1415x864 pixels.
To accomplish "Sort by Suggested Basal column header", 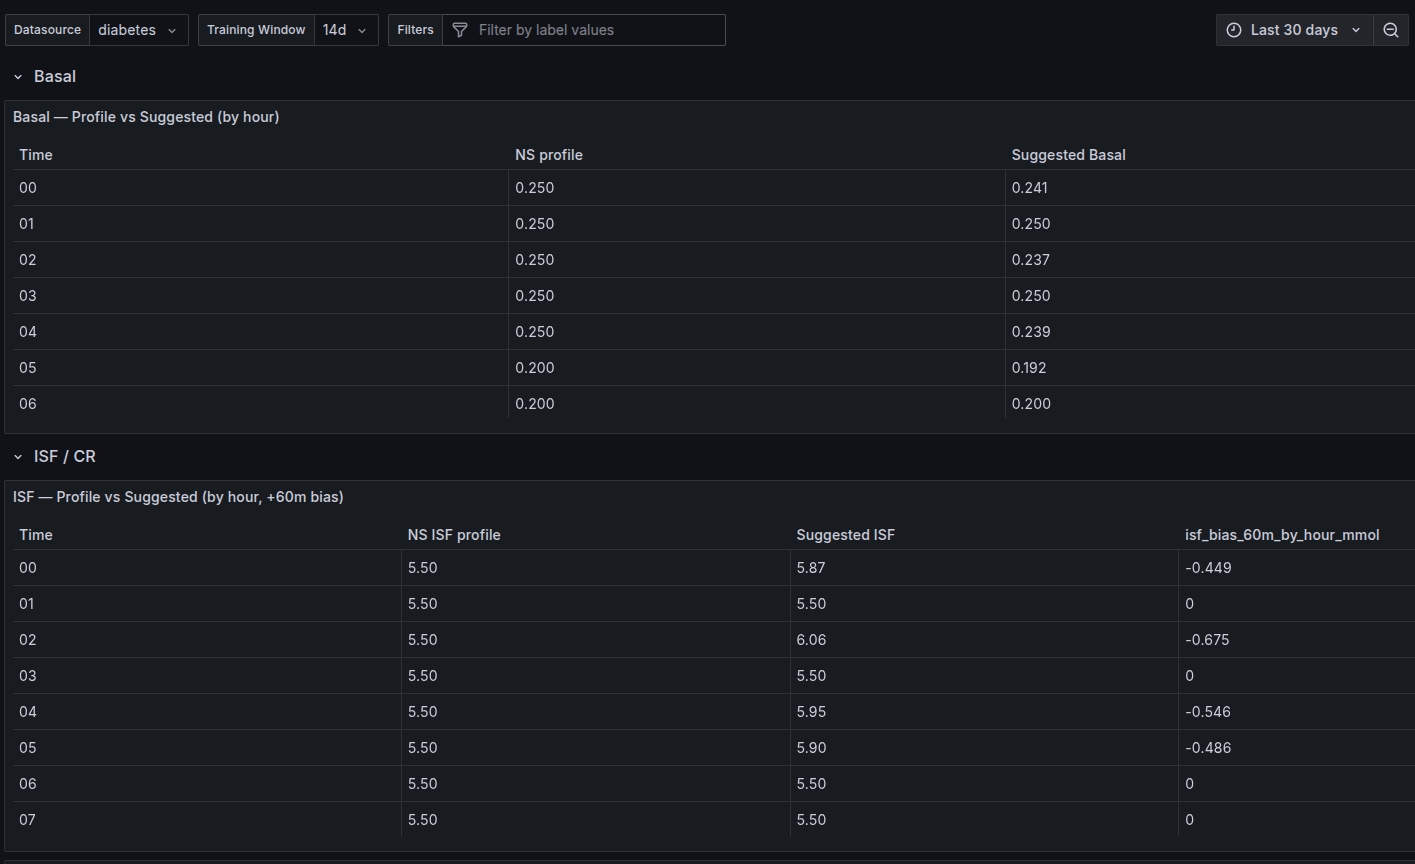I will 1068,155.
